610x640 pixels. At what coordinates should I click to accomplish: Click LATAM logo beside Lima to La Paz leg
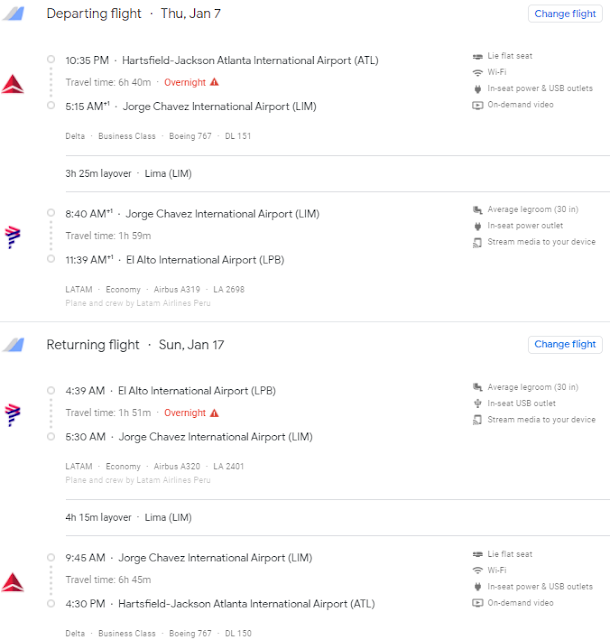14,236
